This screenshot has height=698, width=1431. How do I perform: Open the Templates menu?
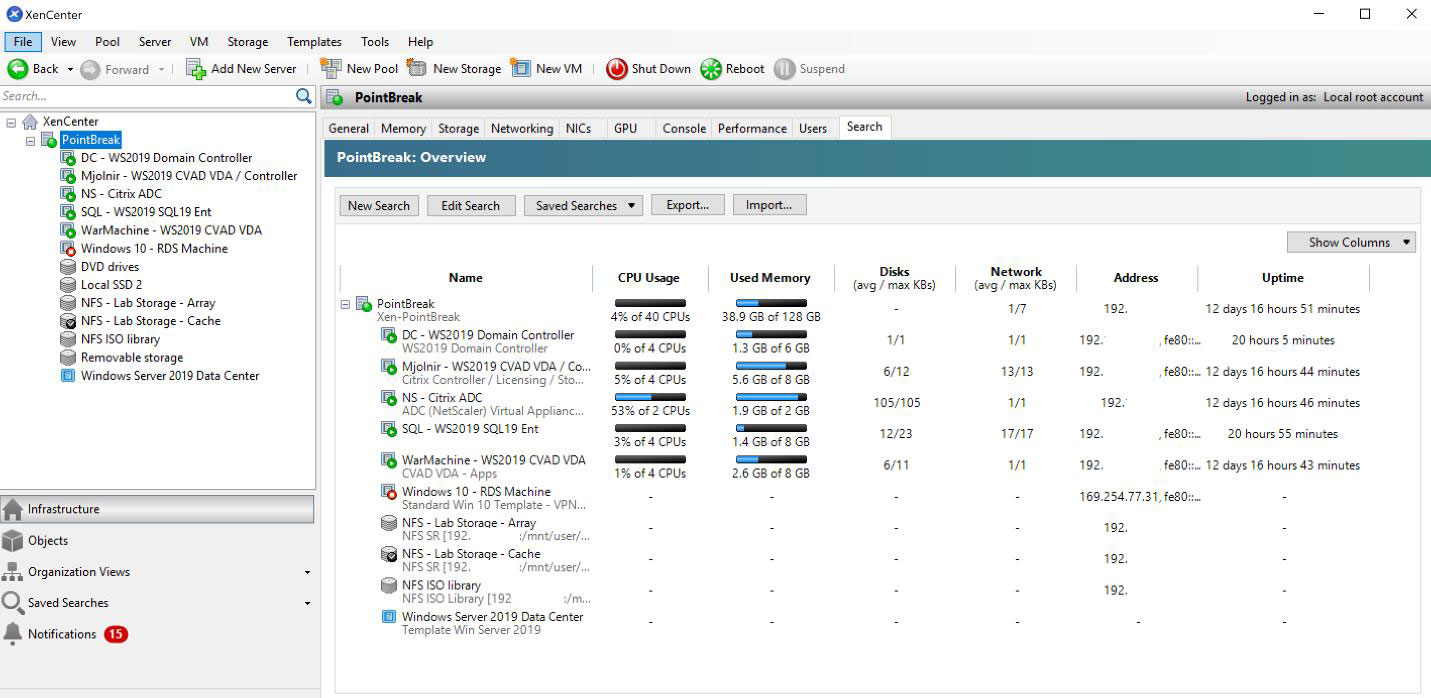[314, 42]
